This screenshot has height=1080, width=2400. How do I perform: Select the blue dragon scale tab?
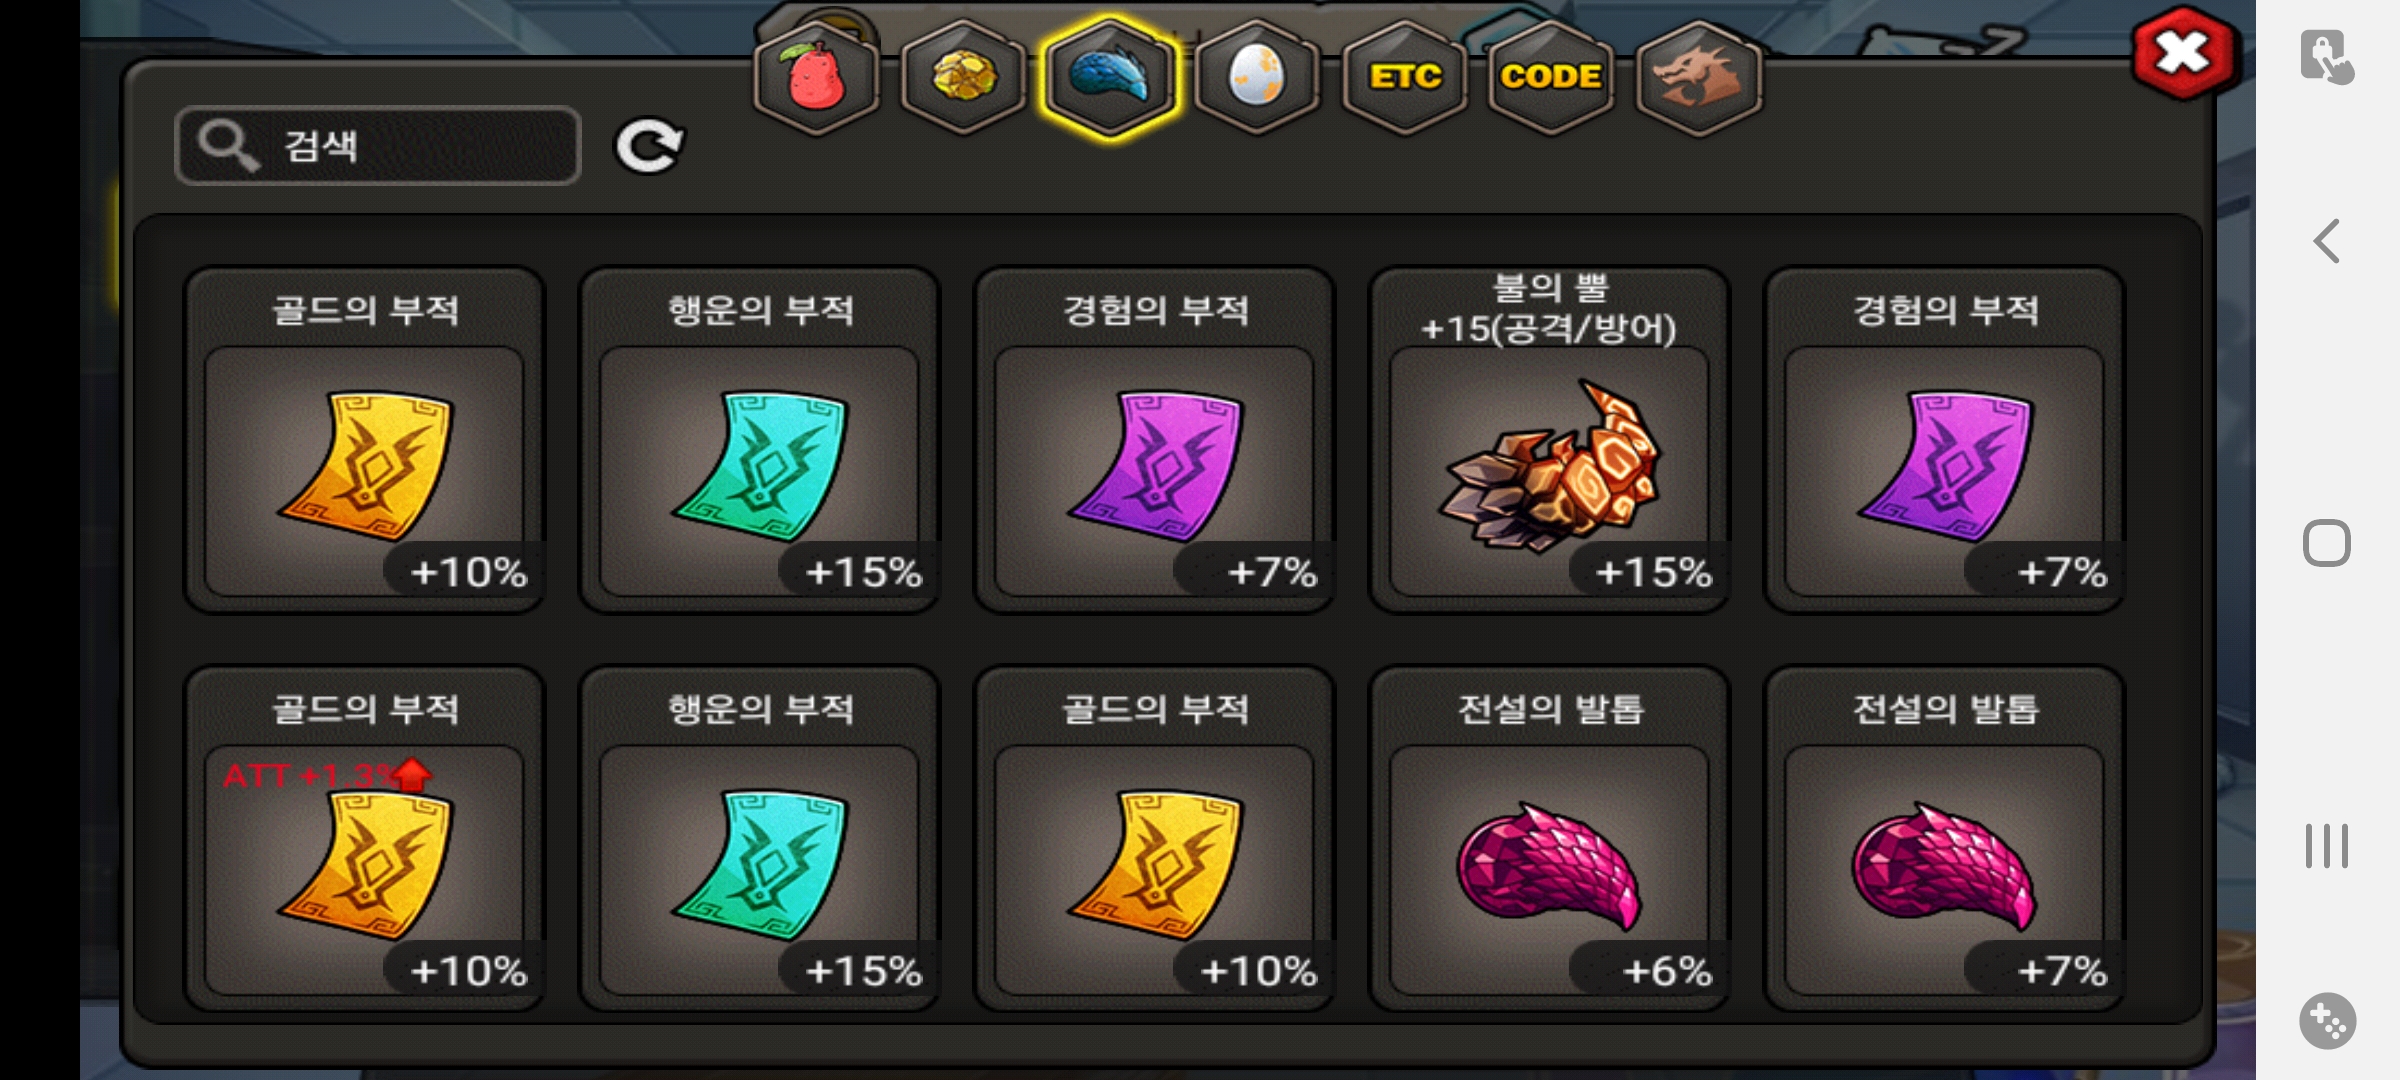pyautogui.click(x=1110, y=78)
